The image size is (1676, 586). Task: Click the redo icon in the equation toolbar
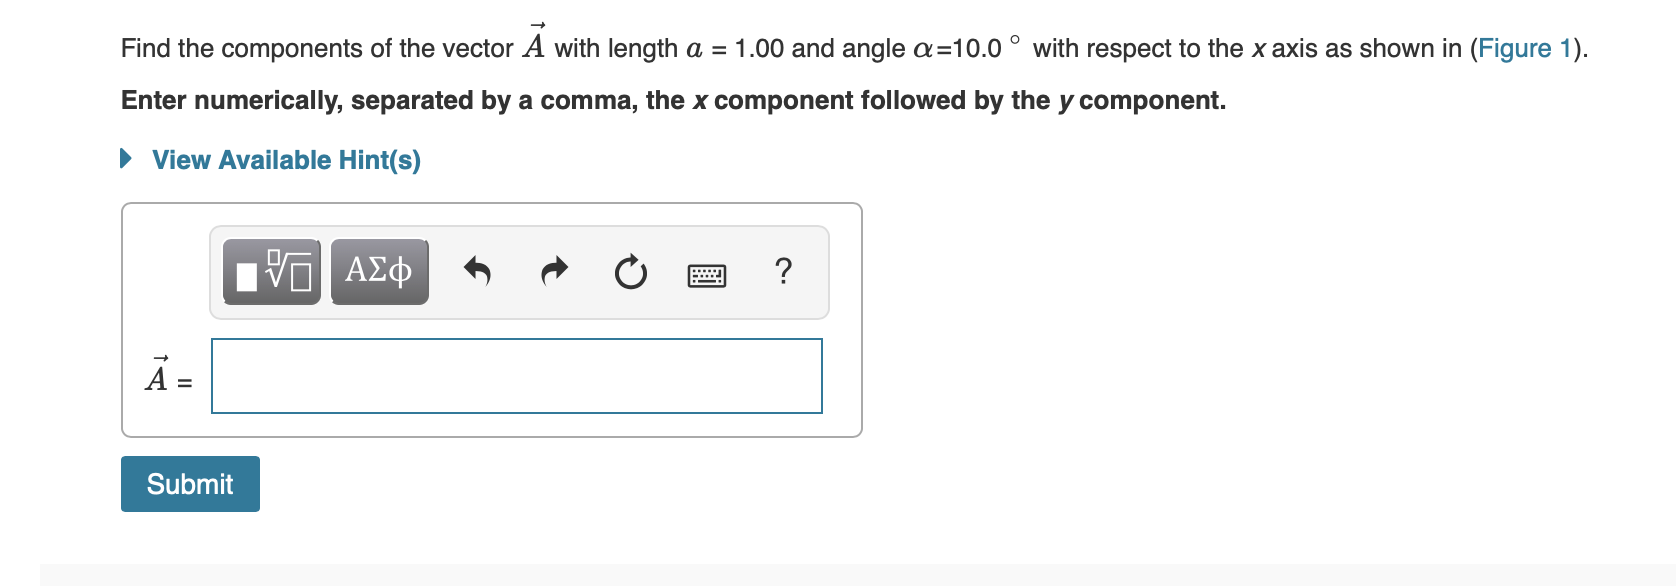[x=553, y=270]
